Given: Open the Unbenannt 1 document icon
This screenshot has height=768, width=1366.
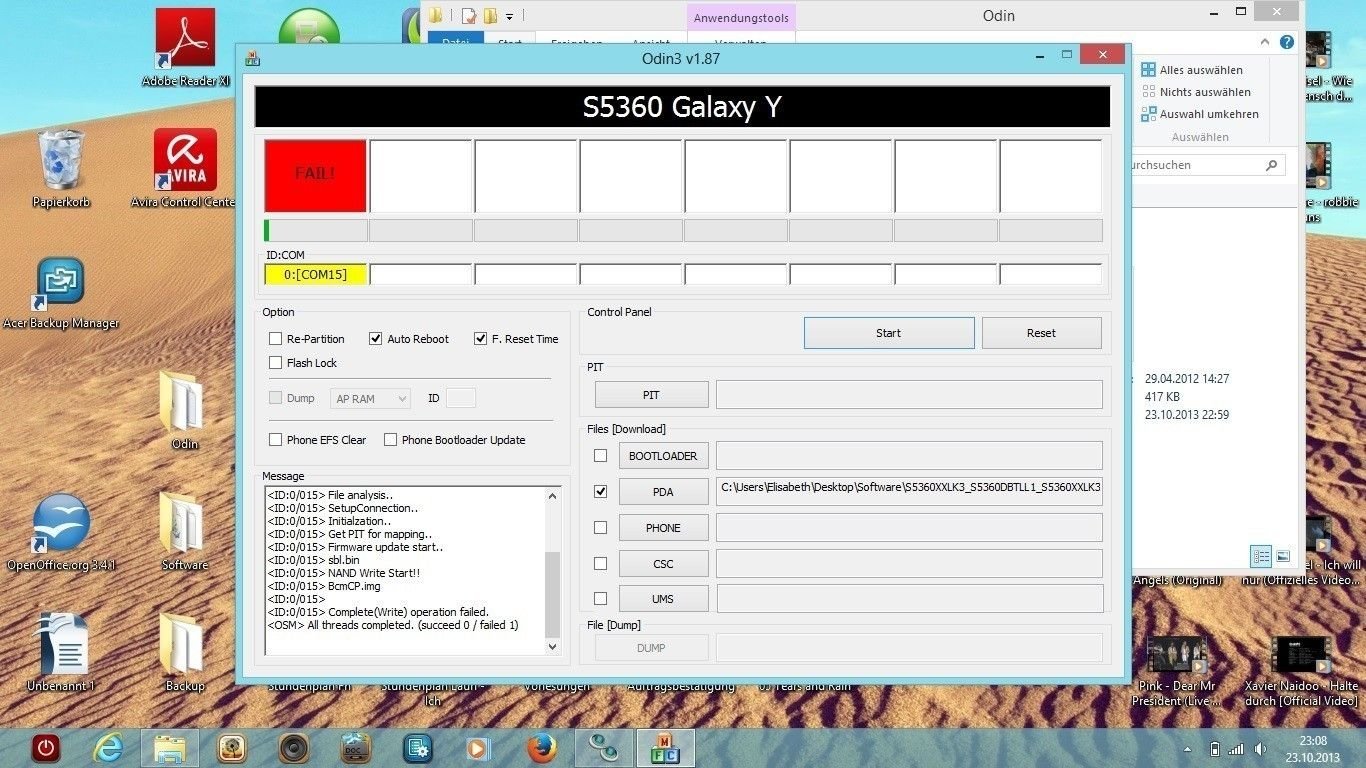Looking at the screenshot, I should pos(61,652).
